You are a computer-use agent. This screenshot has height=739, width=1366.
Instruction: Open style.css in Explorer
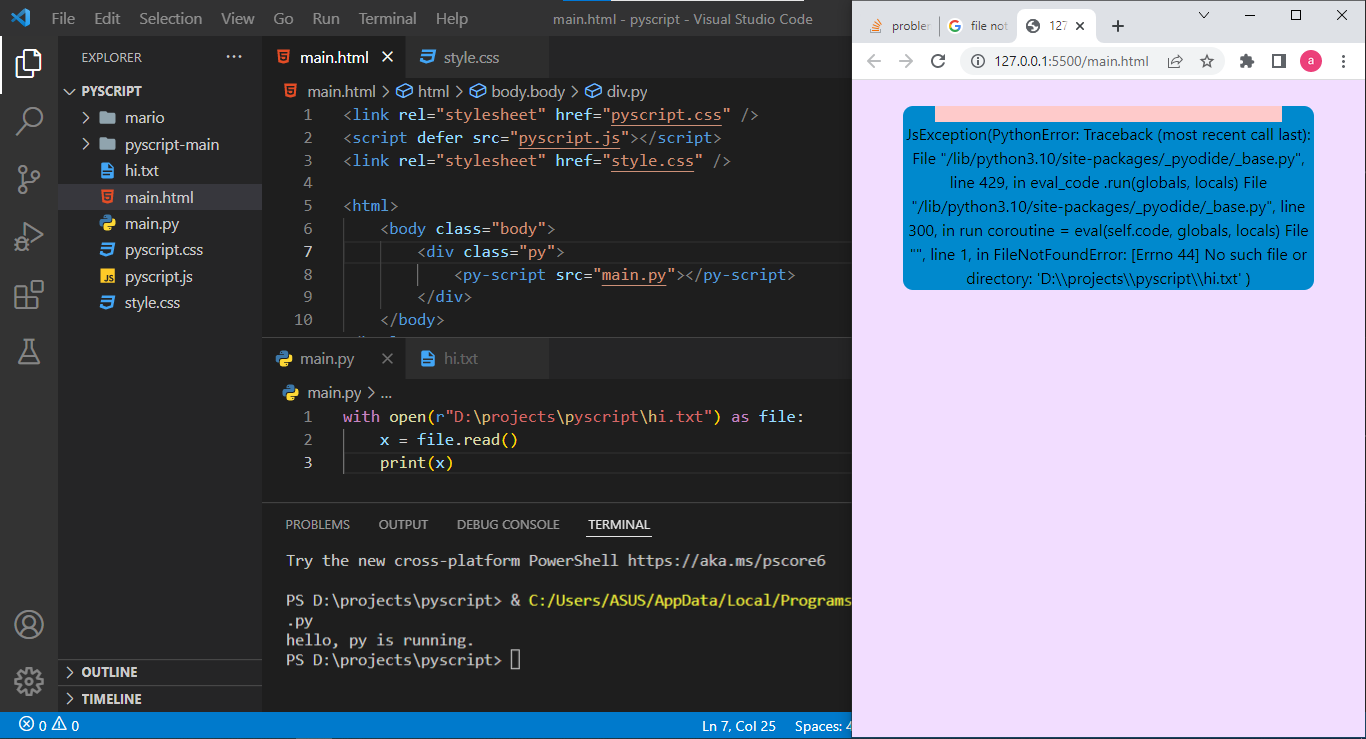click(x=160, y=302)
